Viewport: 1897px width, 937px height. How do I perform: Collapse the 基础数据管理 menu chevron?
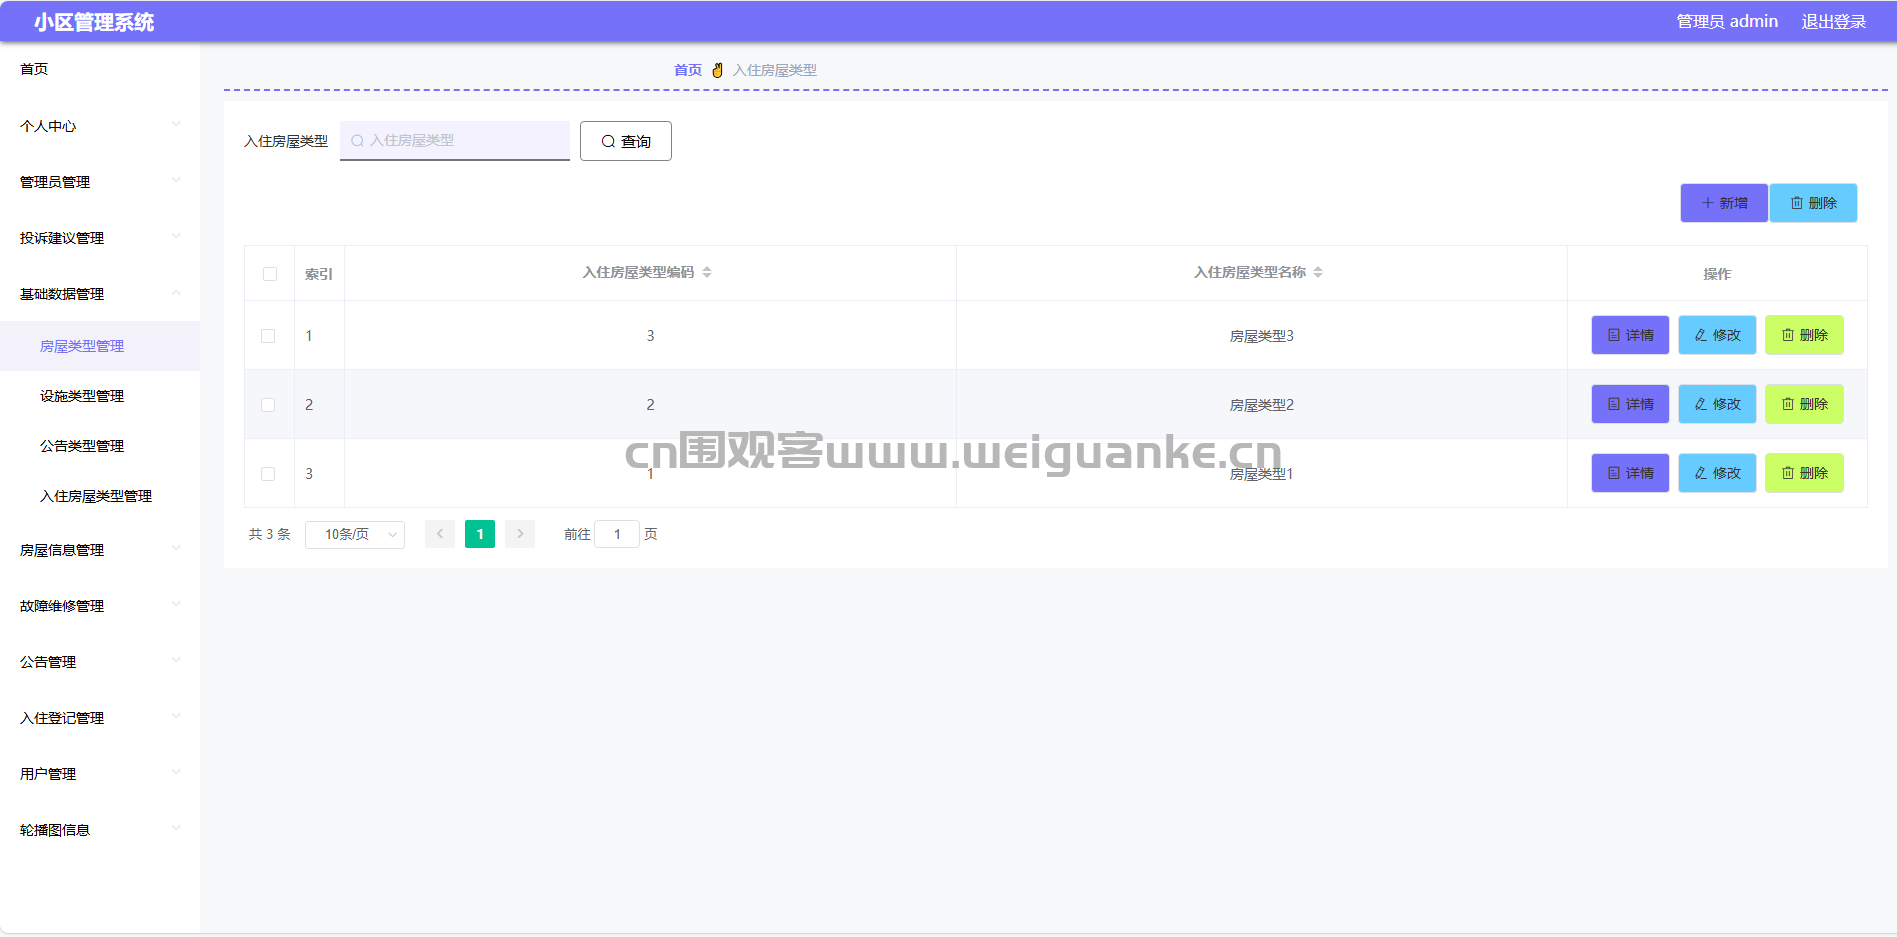[176, 292]
